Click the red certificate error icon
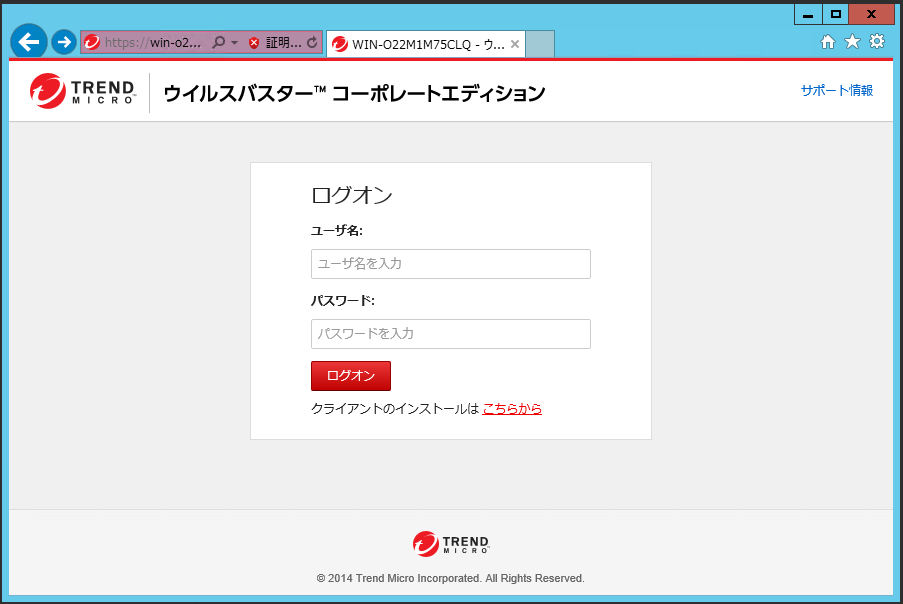The height and width of the screenshot is (604, 903). [x=254, y=43]
